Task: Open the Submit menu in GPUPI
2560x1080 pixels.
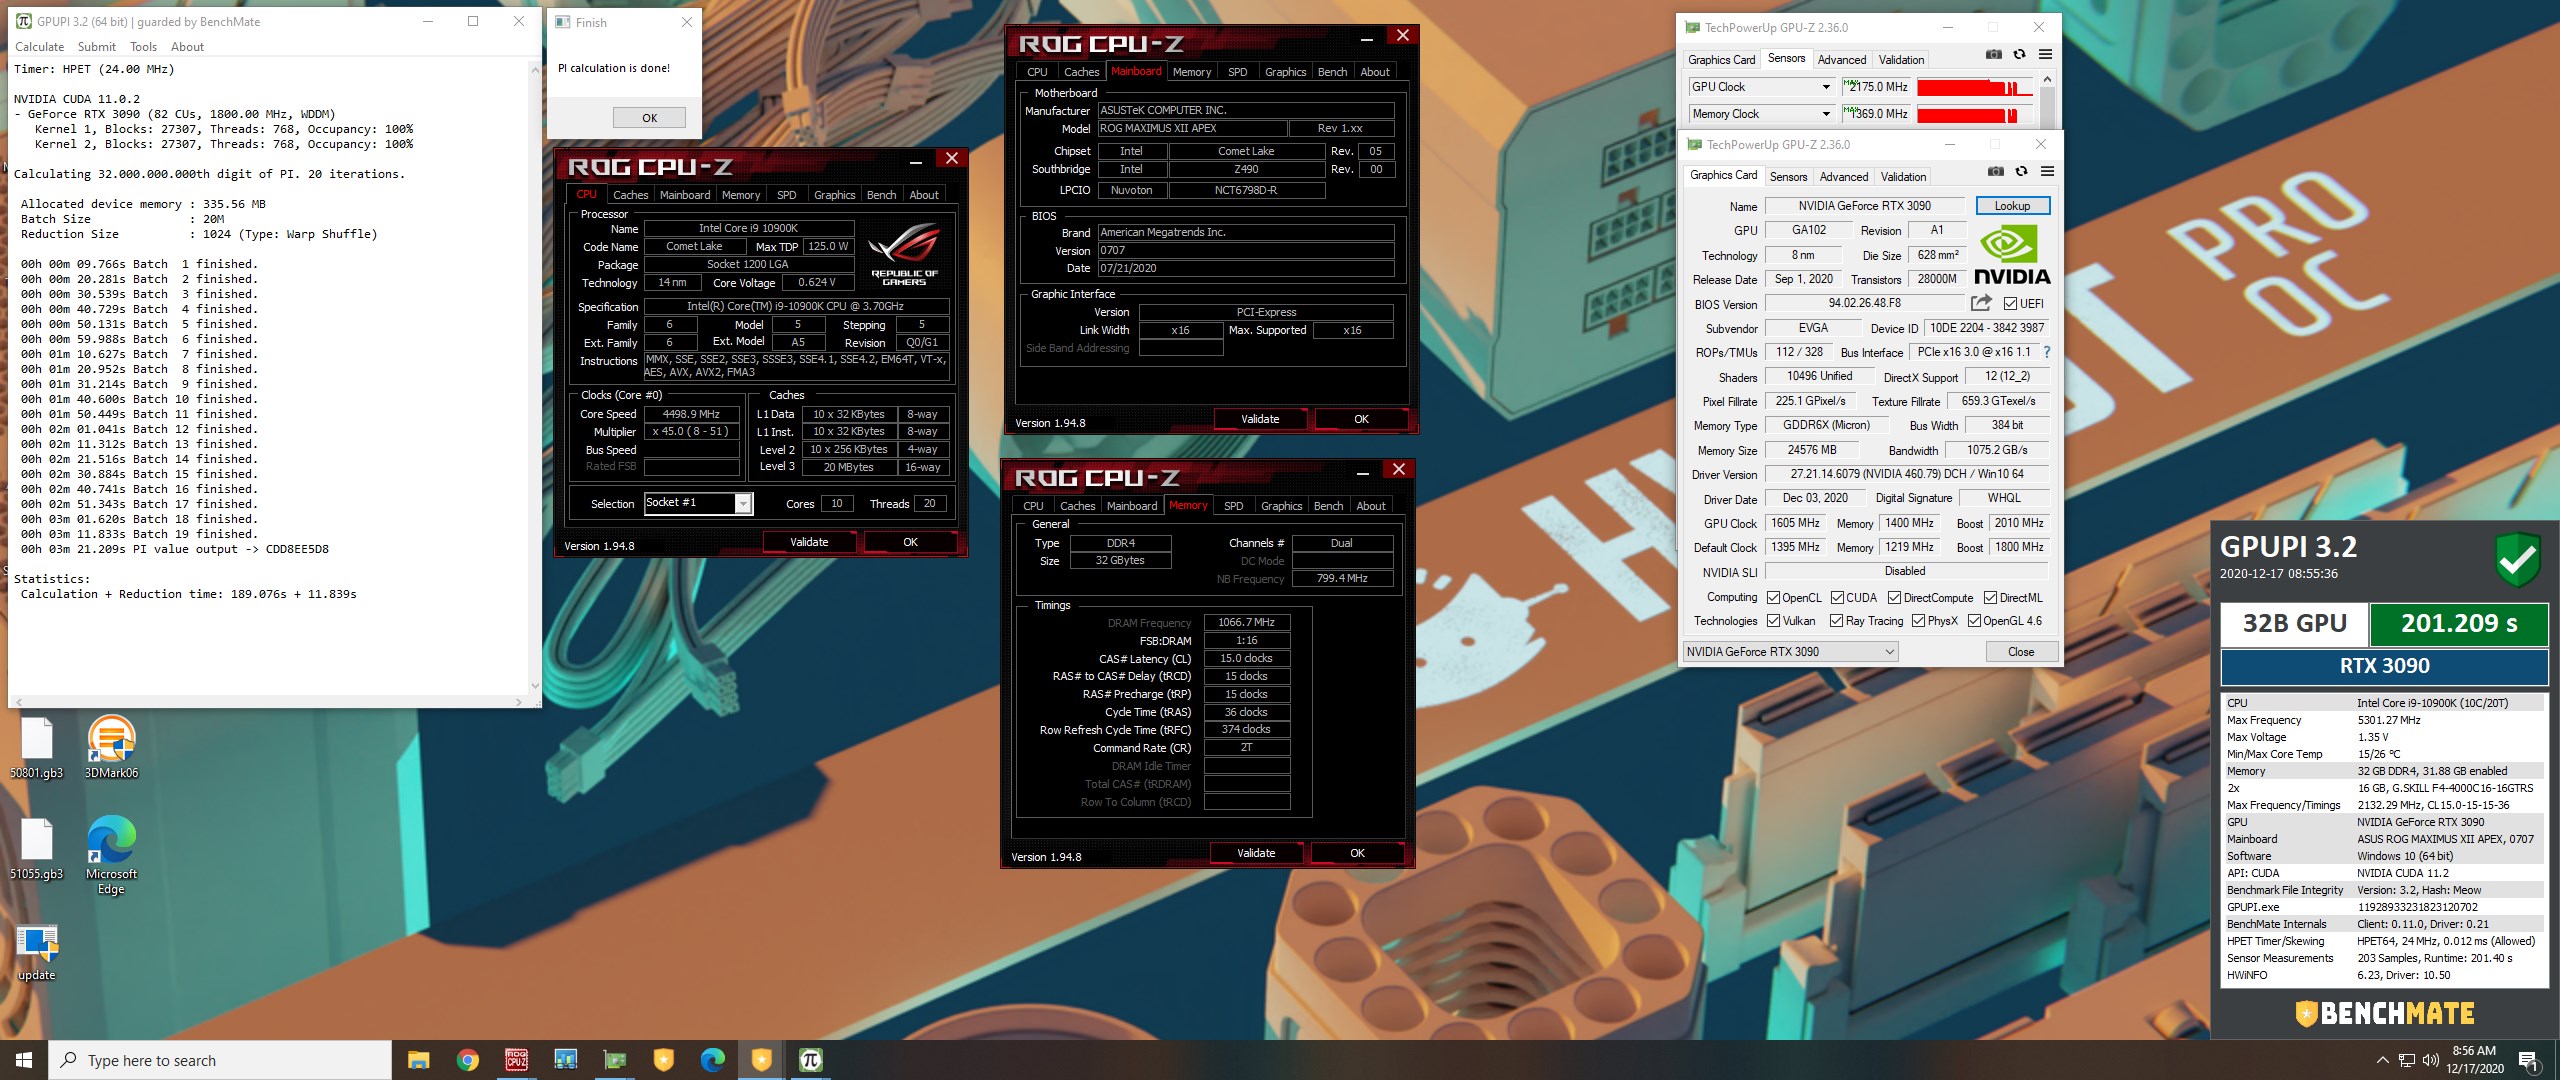Action: click(97, 47)
